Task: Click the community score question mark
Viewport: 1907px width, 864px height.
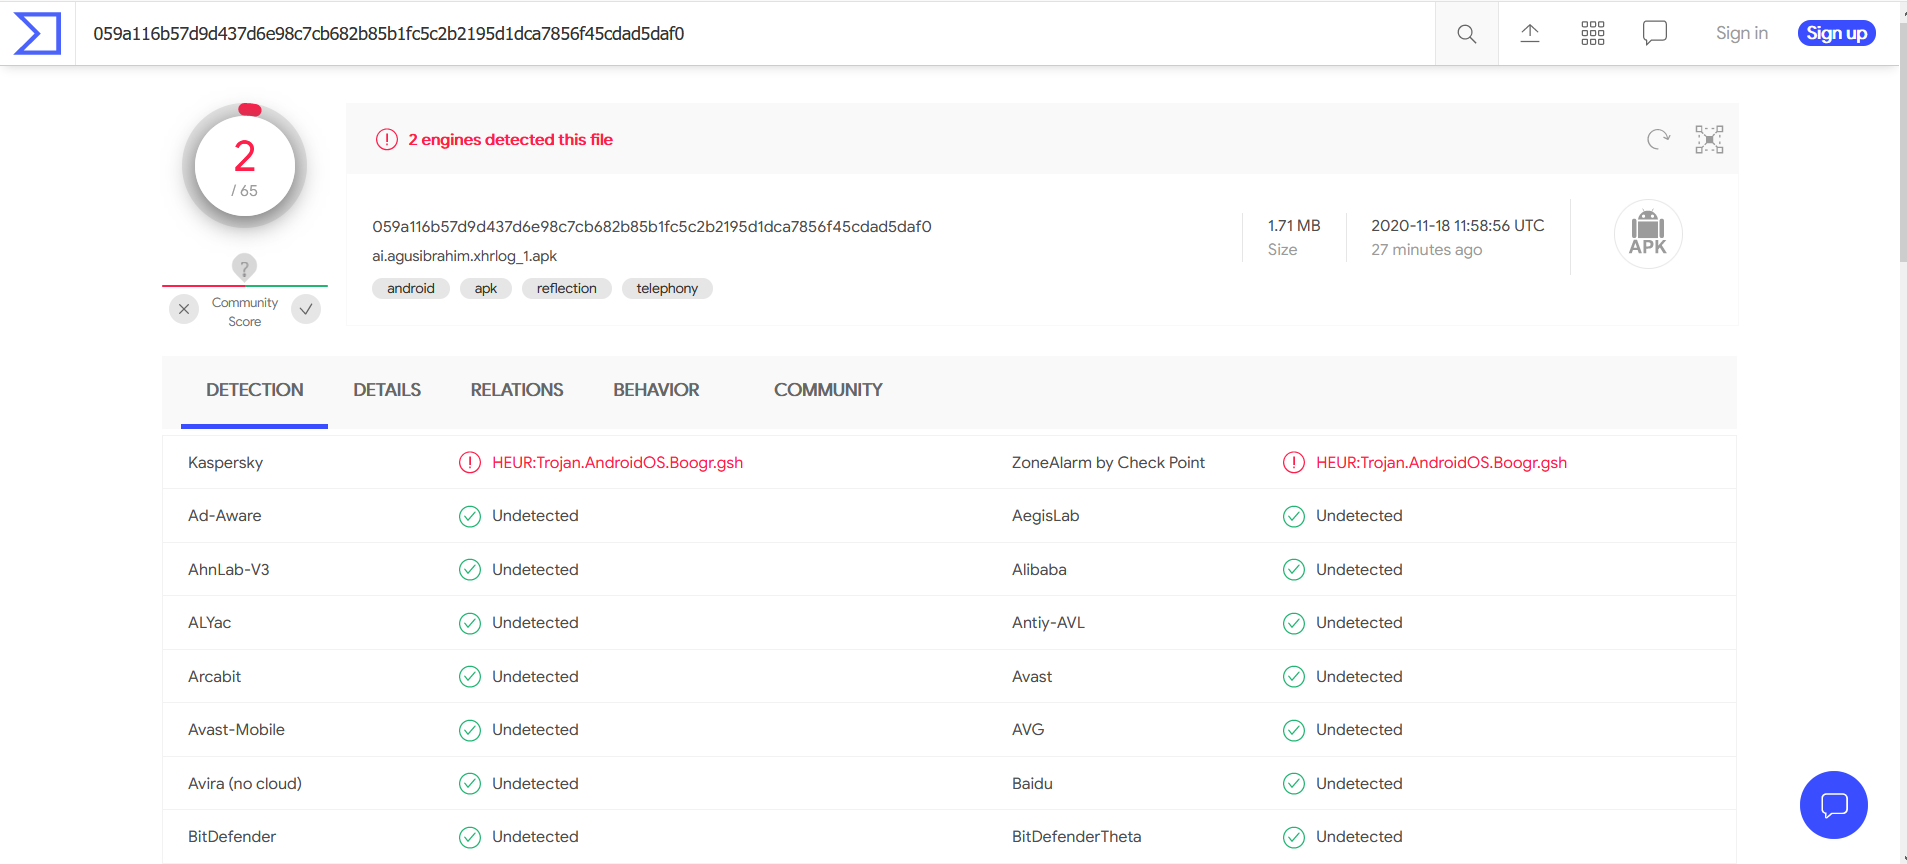Action: tap(244, 267)
